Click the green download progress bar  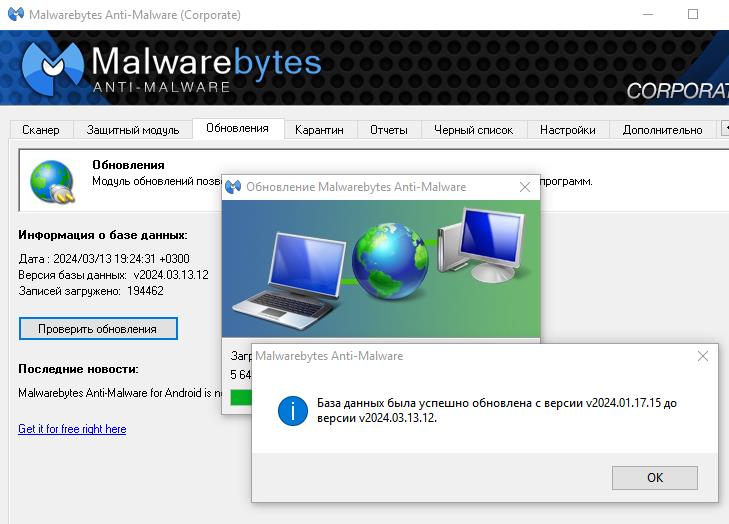tap(241, 398)
